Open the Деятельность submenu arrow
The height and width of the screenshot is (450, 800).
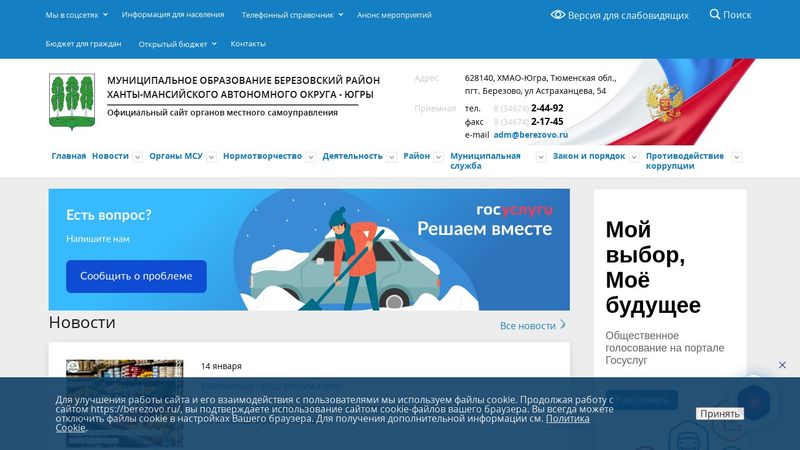coord(391,157)
